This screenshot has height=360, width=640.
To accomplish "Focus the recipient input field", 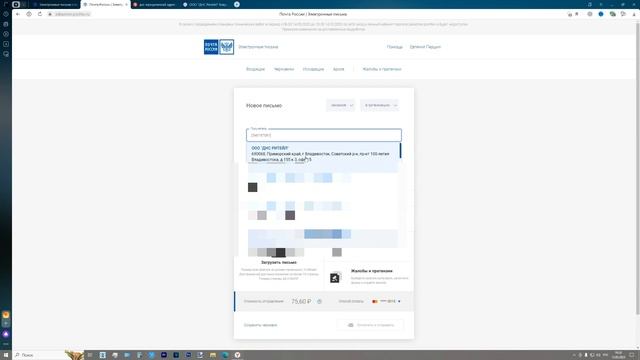I will coord(324,135).
